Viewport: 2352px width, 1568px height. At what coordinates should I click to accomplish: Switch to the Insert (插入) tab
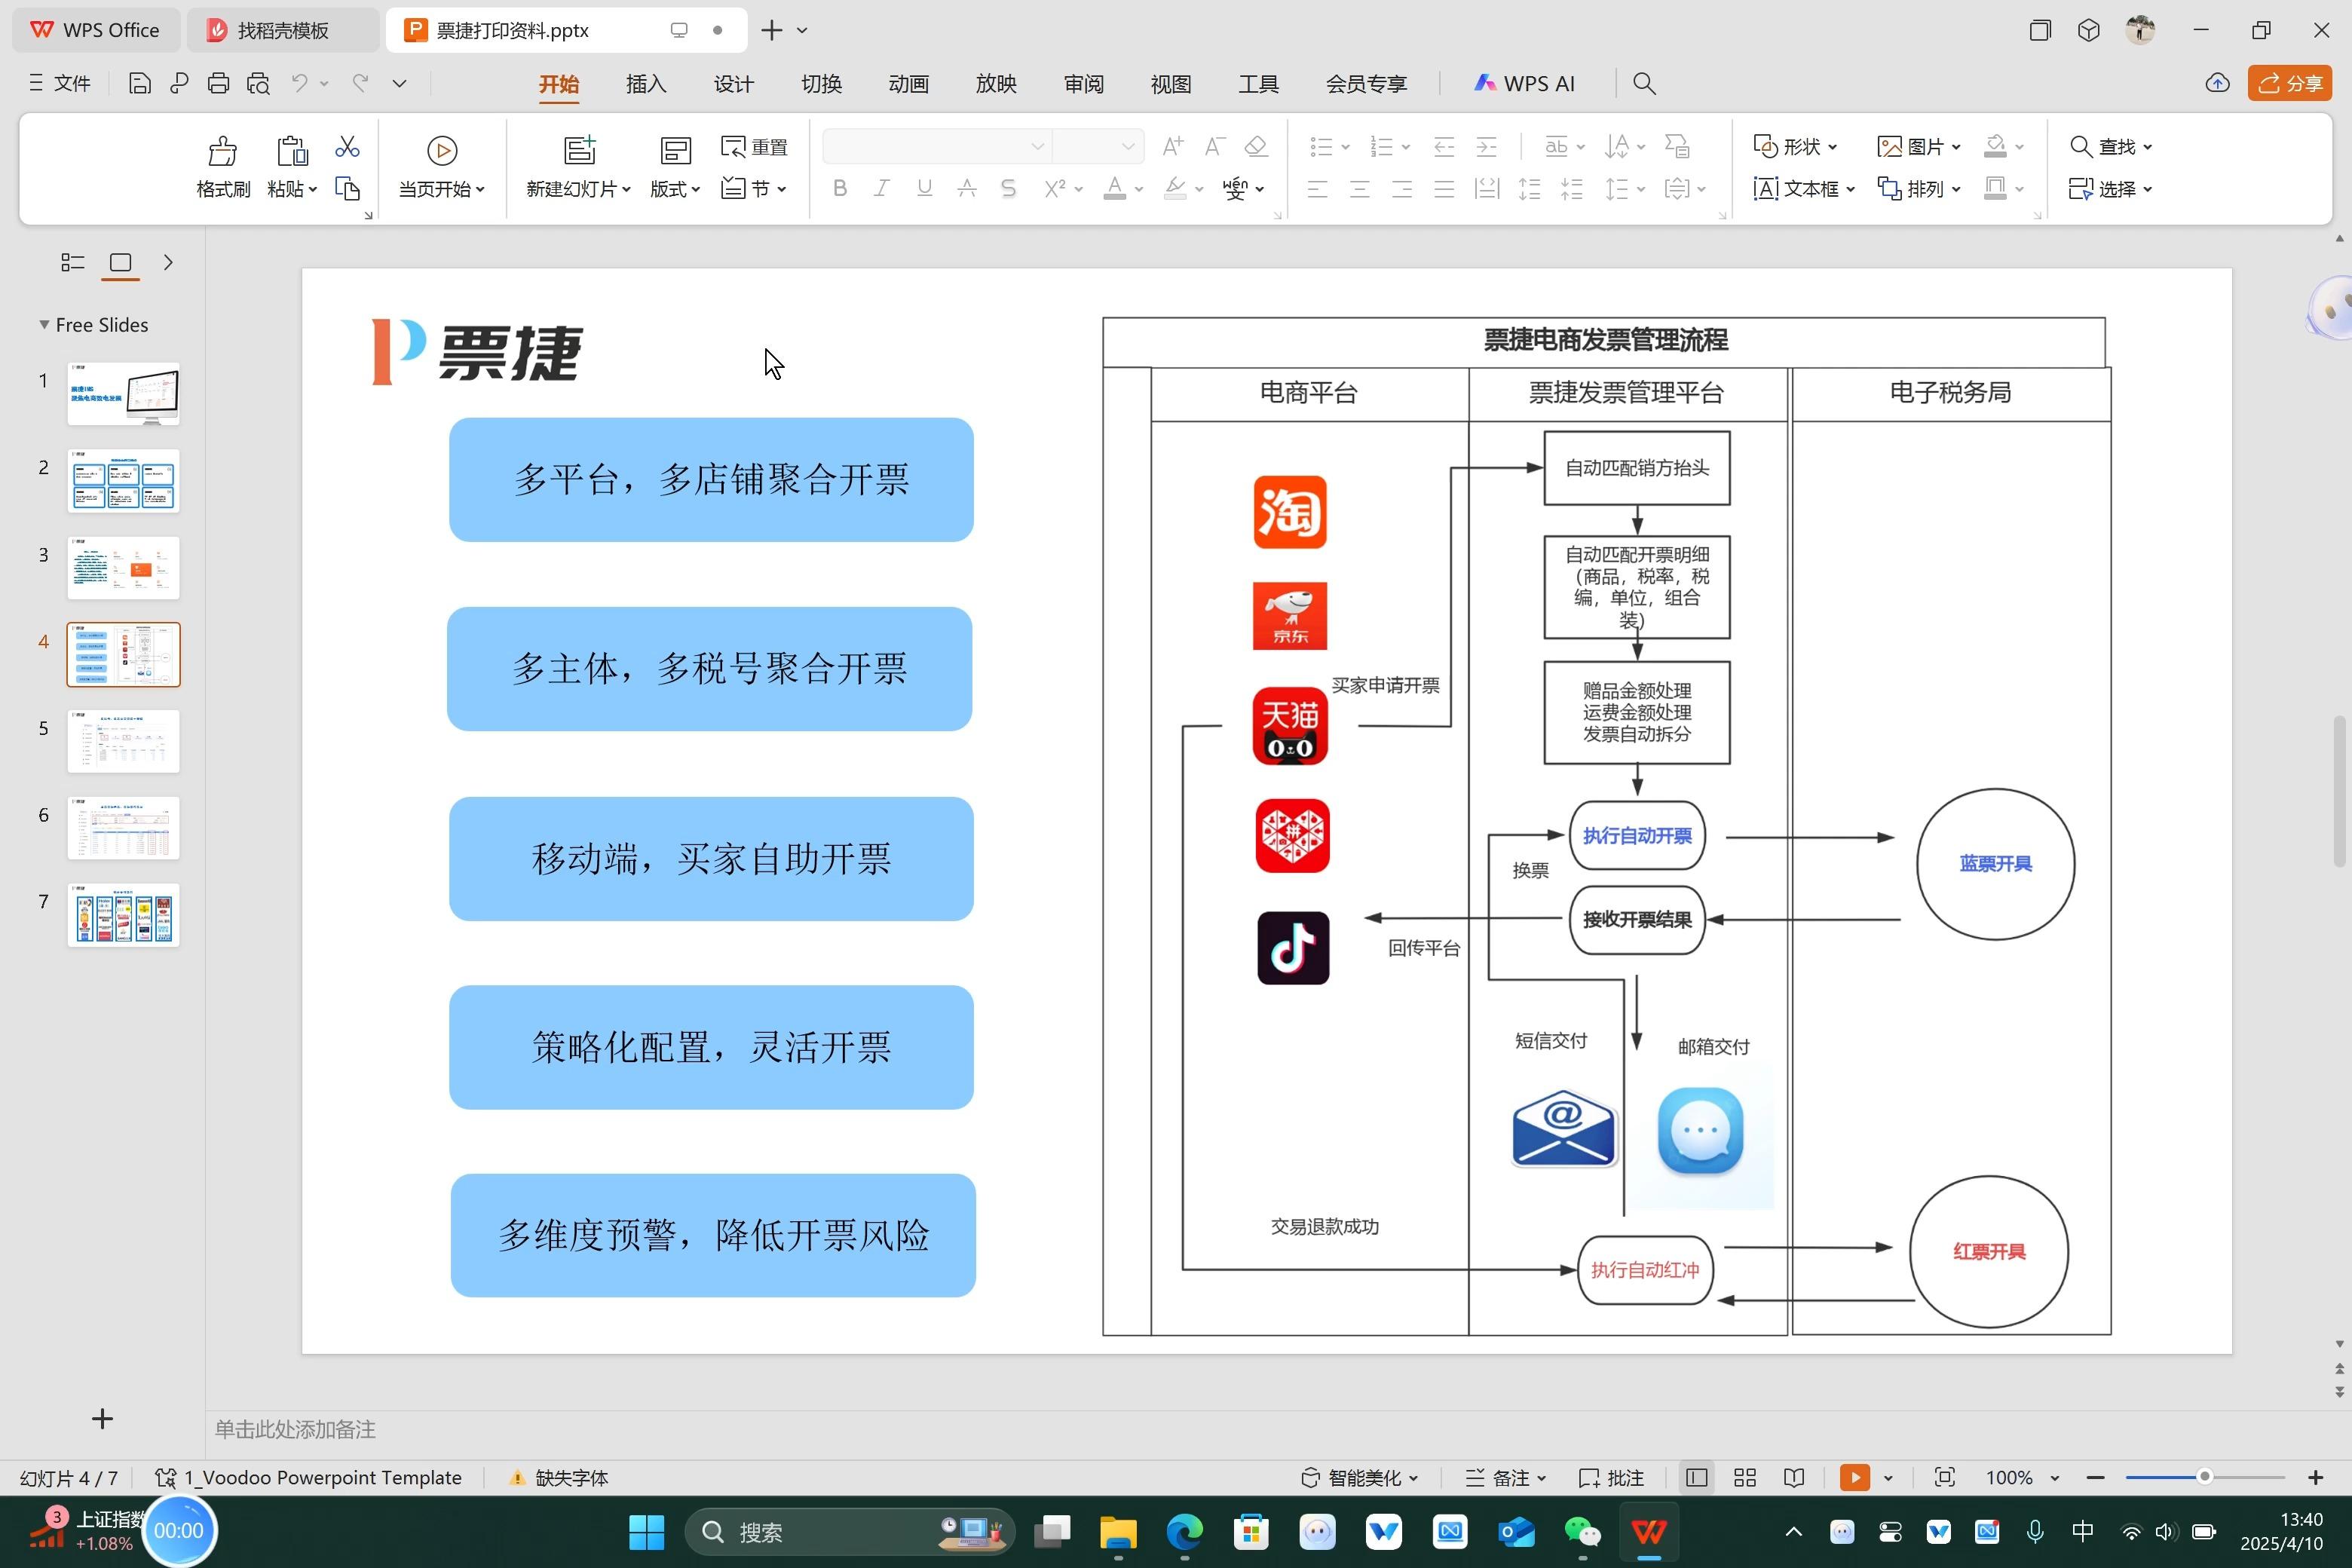tap(646, 84)
